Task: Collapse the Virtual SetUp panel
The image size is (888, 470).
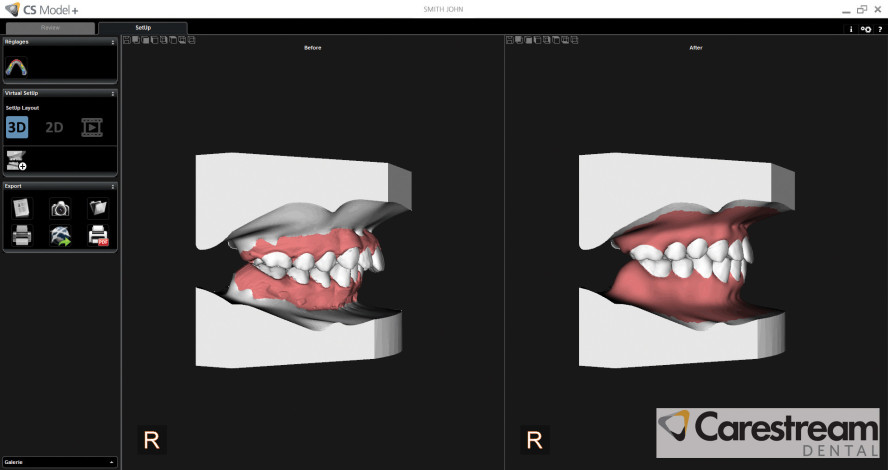Action: (113, 93)
